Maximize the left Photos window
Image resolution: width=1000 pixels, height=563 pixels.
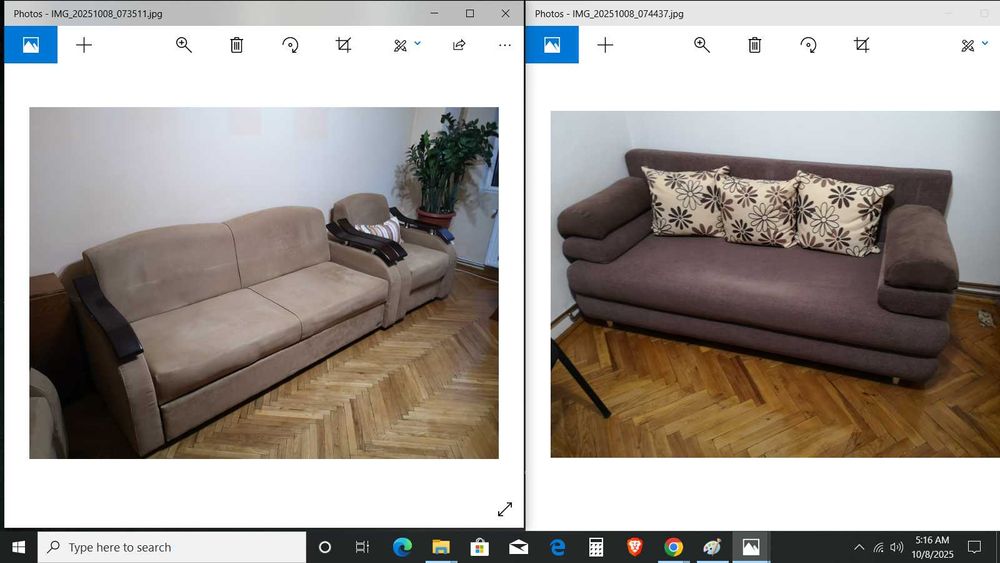tap(470, 13)
